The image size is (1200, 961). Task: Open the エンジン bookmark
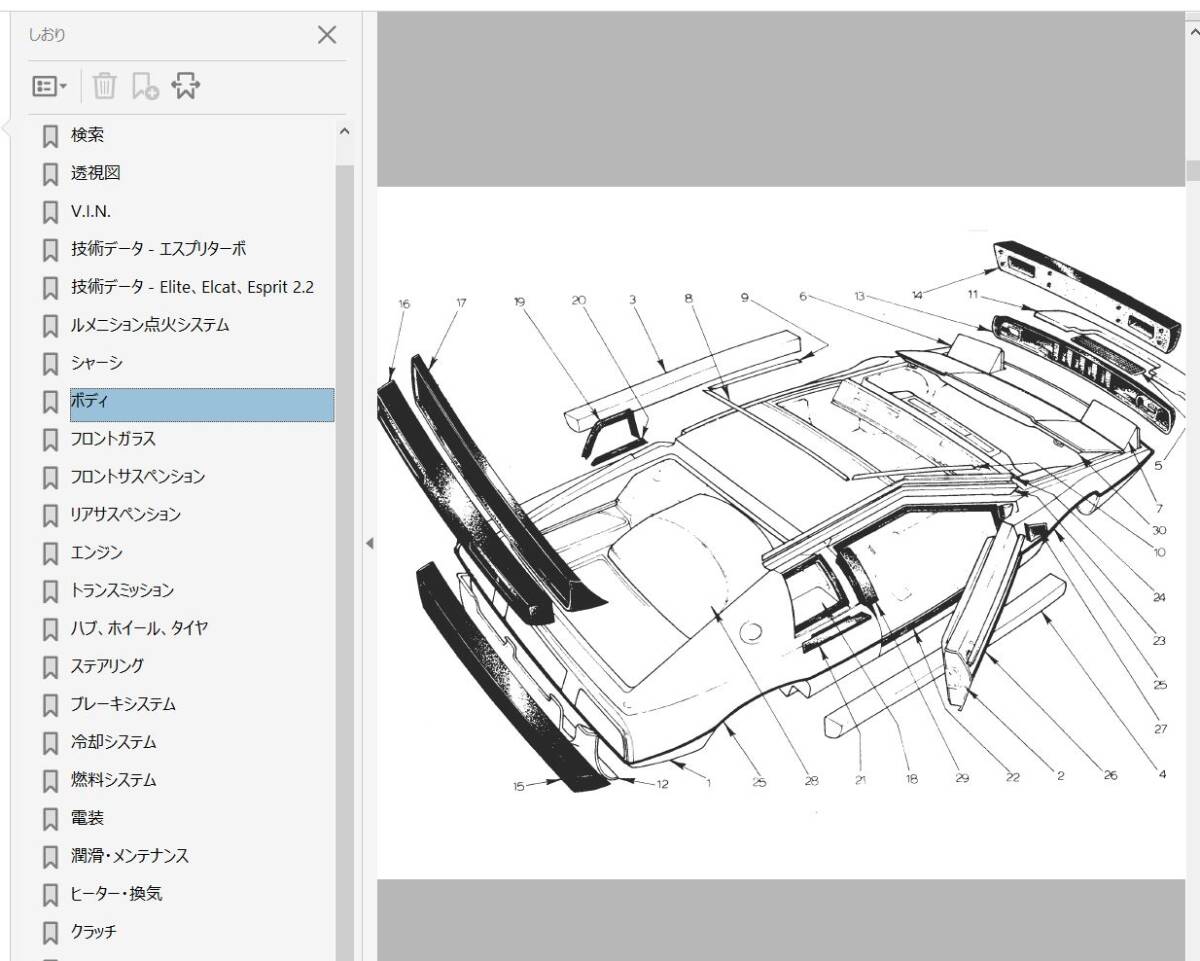point(96,553)
